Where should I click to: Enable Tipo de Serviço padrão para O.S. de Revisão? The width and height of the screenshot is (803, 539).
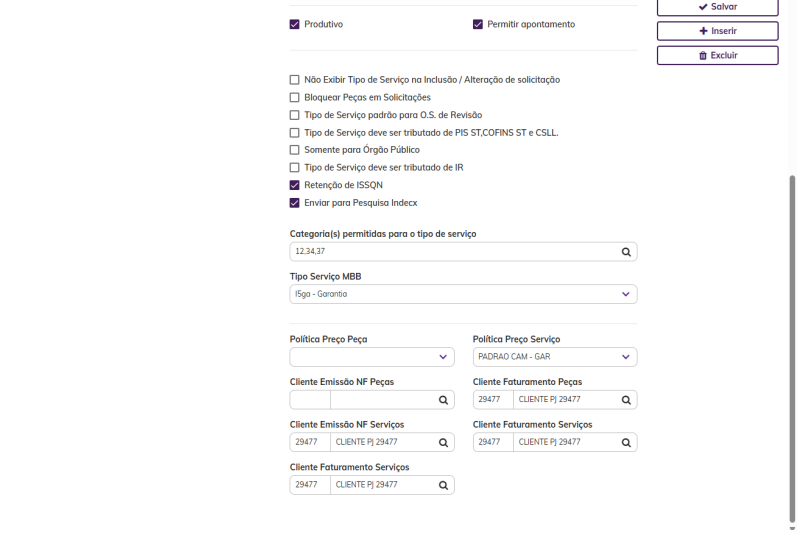click(x=295, y=115)
